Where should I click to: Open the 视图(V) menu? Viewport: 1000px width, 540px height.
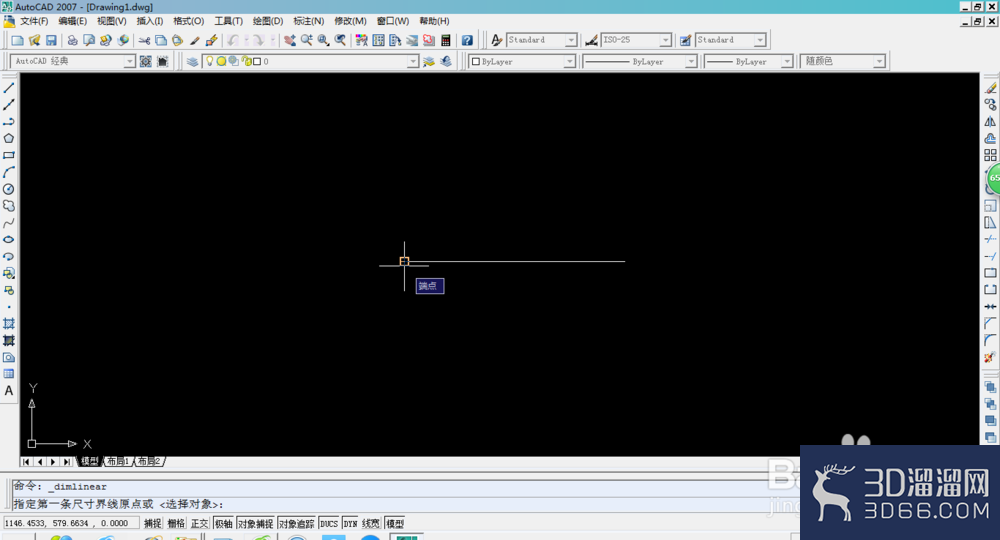(x=112, y=21)
